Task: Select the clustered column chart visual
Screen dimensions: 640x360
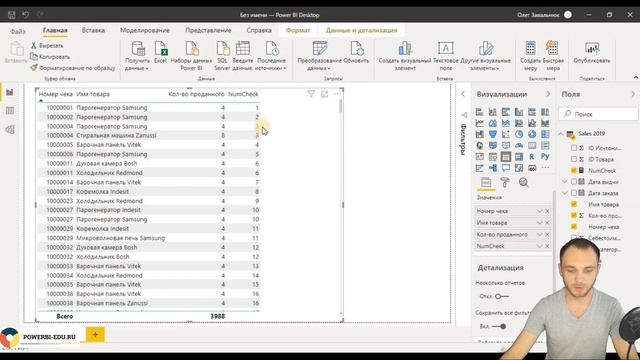Action: click(x=519, y=112)
